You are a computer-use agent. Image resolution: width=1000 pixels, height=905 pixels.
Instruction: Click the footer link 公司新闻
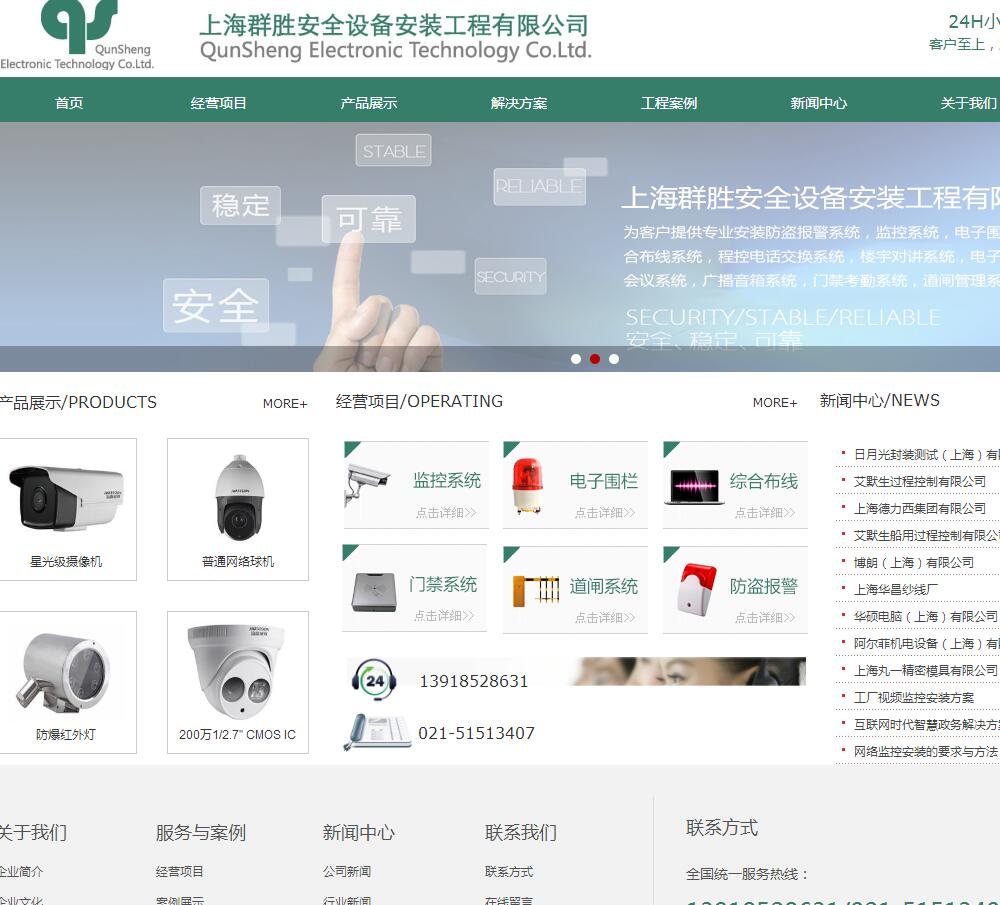pyautogui.click(x=347, y=872)
